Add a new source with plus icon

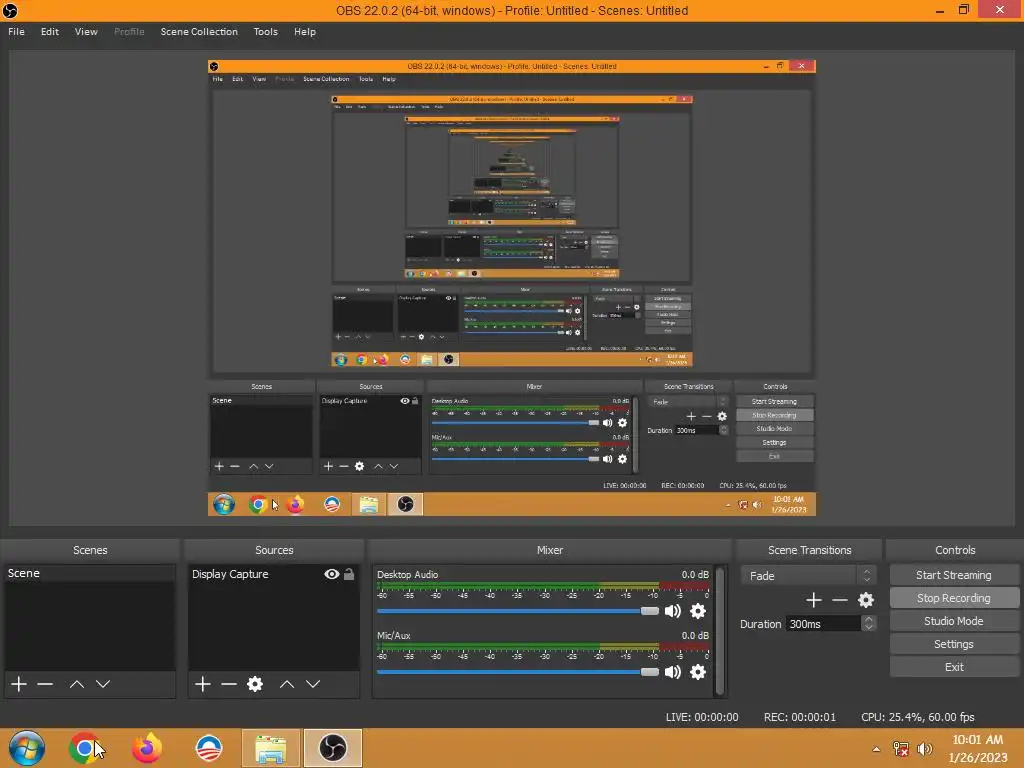pyautogui.click(x=202, y=684)
